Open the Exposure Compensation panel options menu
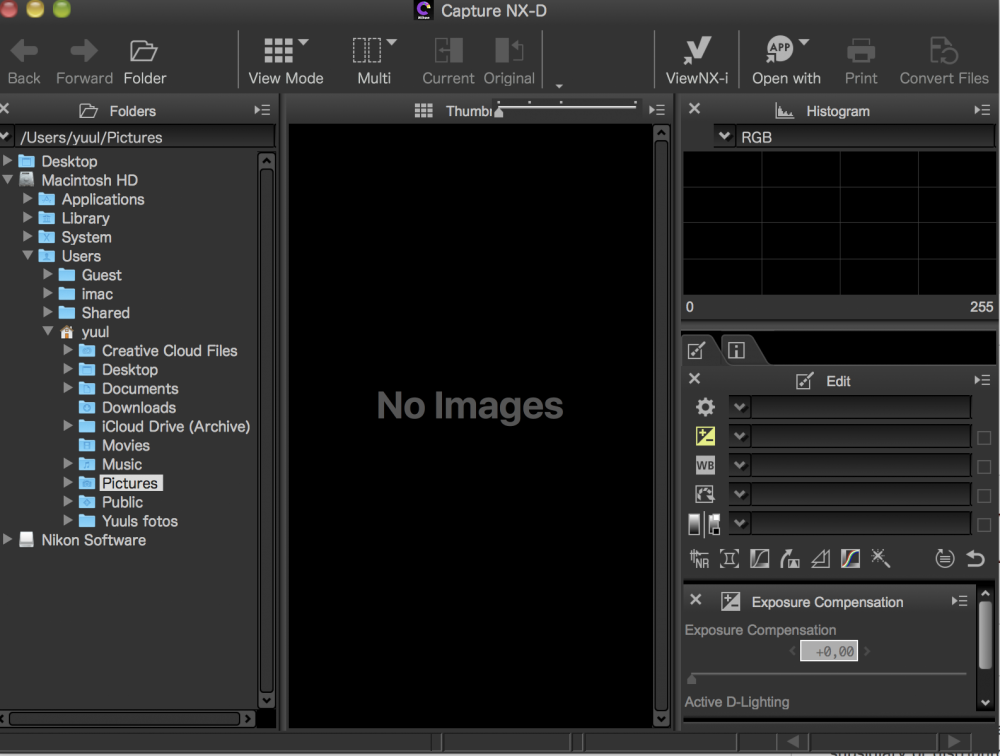The width and height of the screenshot is (1000, 756). click(960, 601)
